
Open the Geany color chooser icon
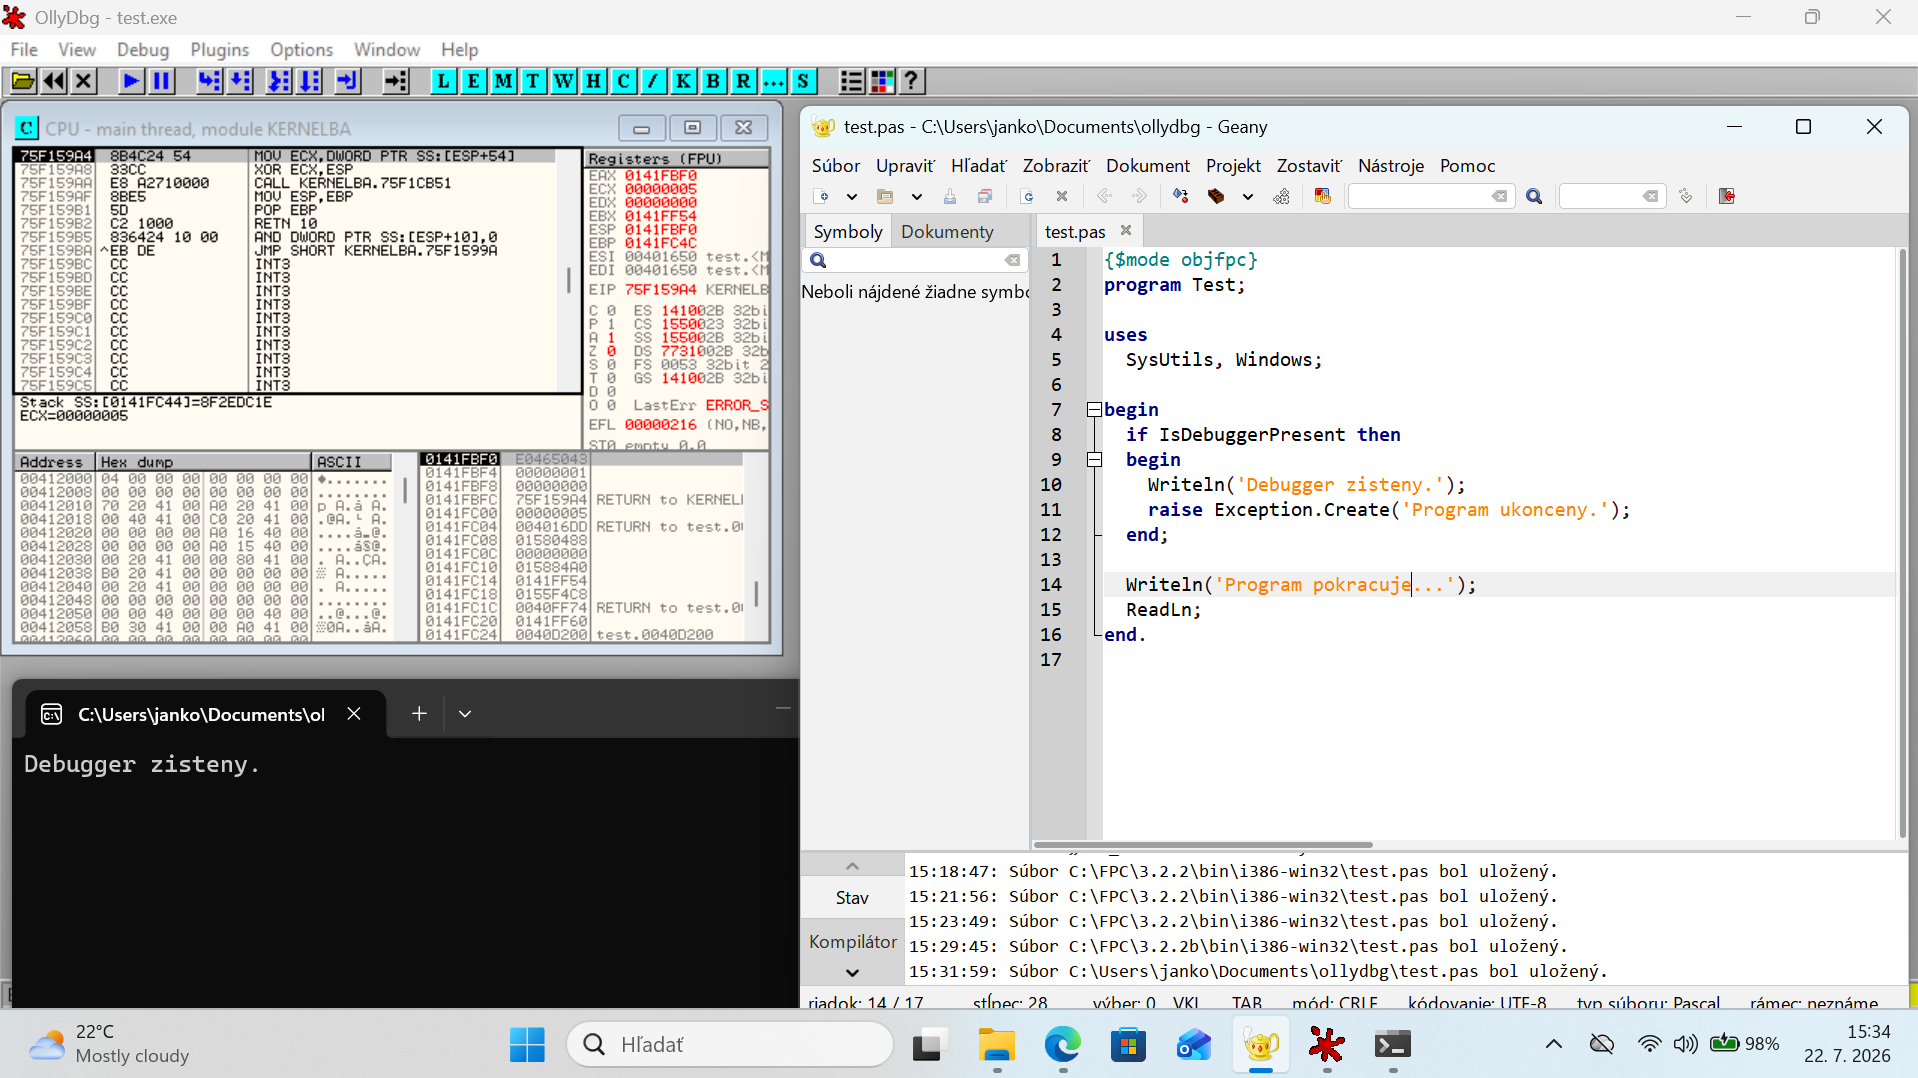1323,196
